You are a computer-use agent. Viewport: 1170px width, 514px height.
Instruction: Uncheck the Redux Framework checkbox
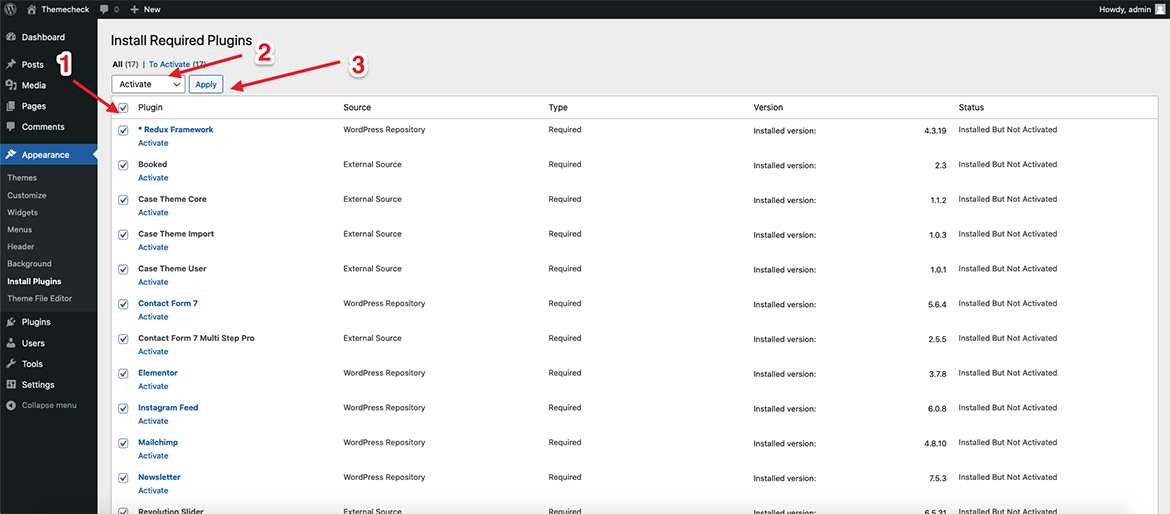point(124,130)
